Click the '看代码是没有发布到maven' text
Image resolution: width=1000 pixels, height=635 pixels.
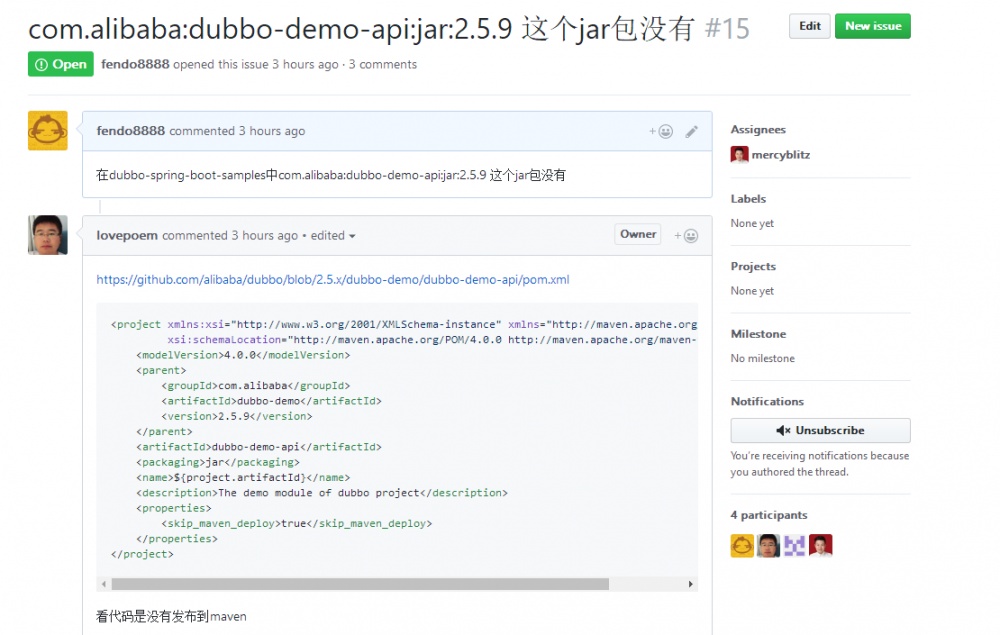pyautogui.click(x=171, y=617)
